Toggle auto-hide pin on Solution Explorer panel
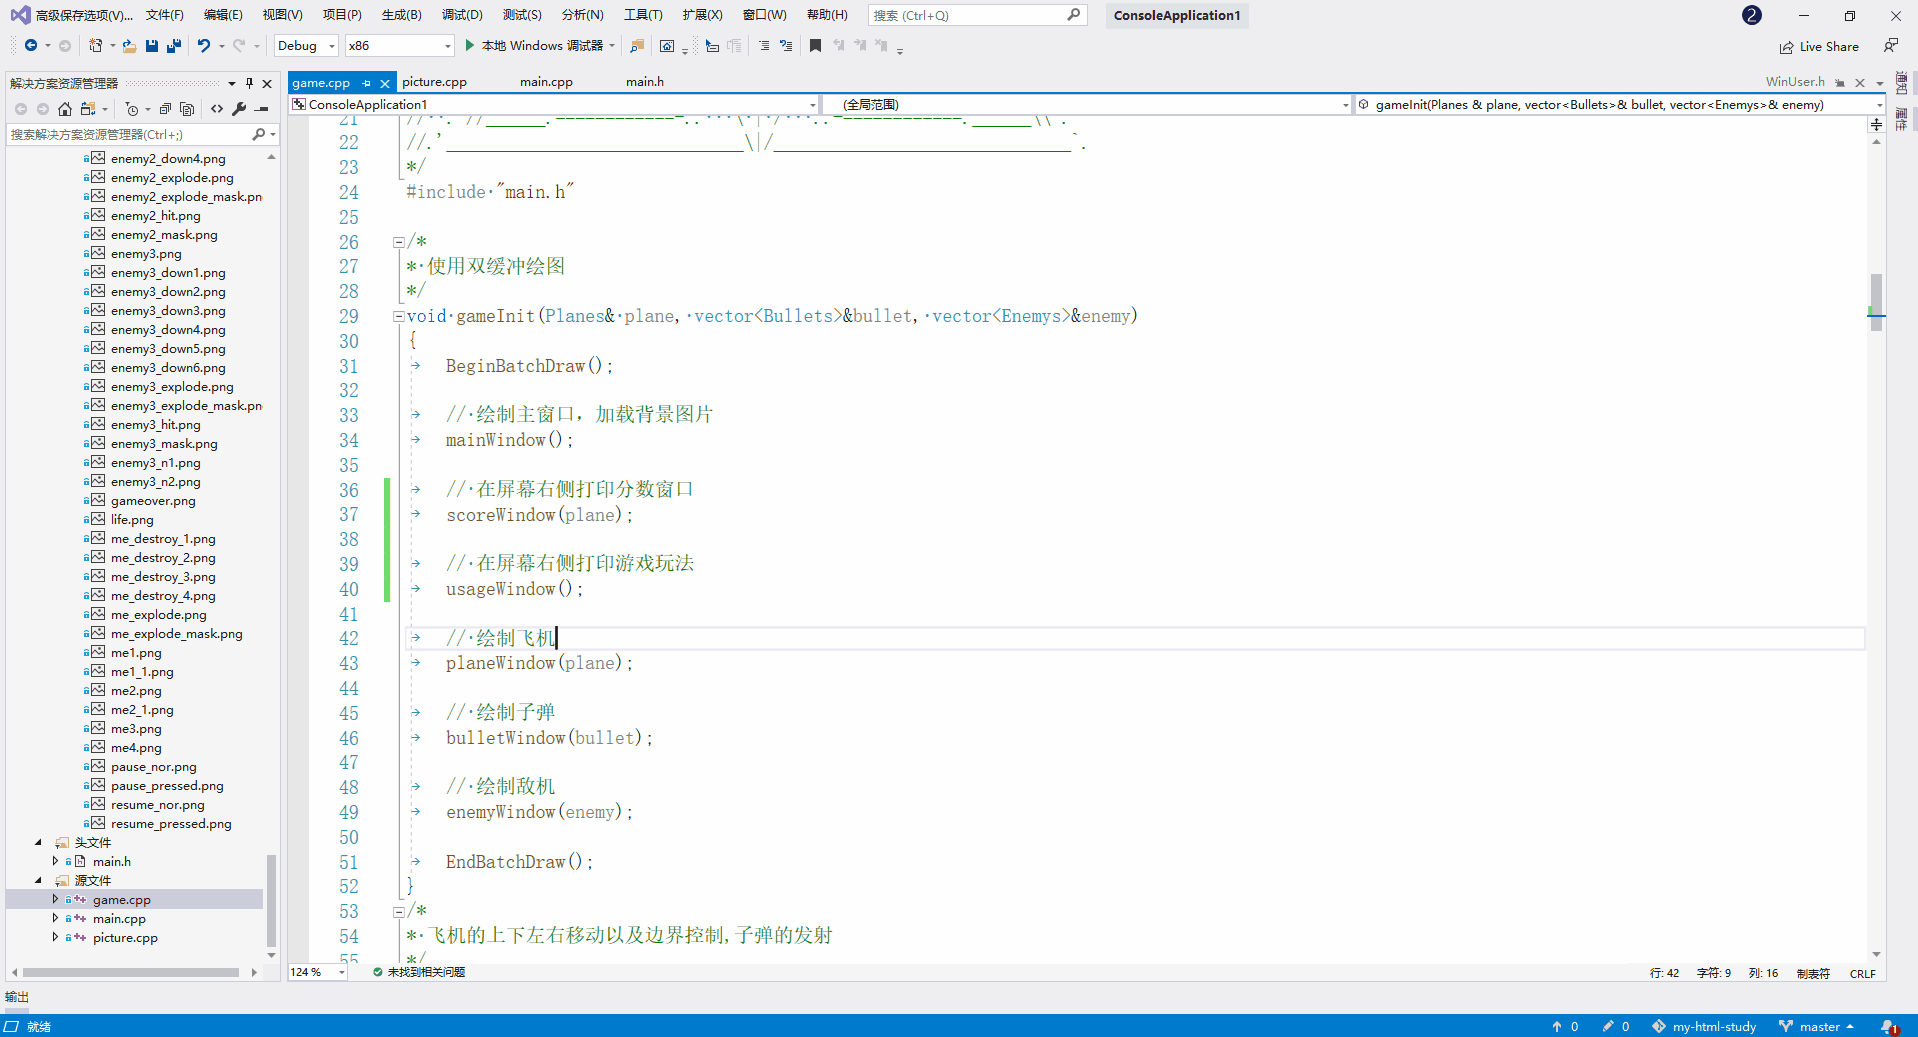1918x1037 pixels. click(249, 83)
